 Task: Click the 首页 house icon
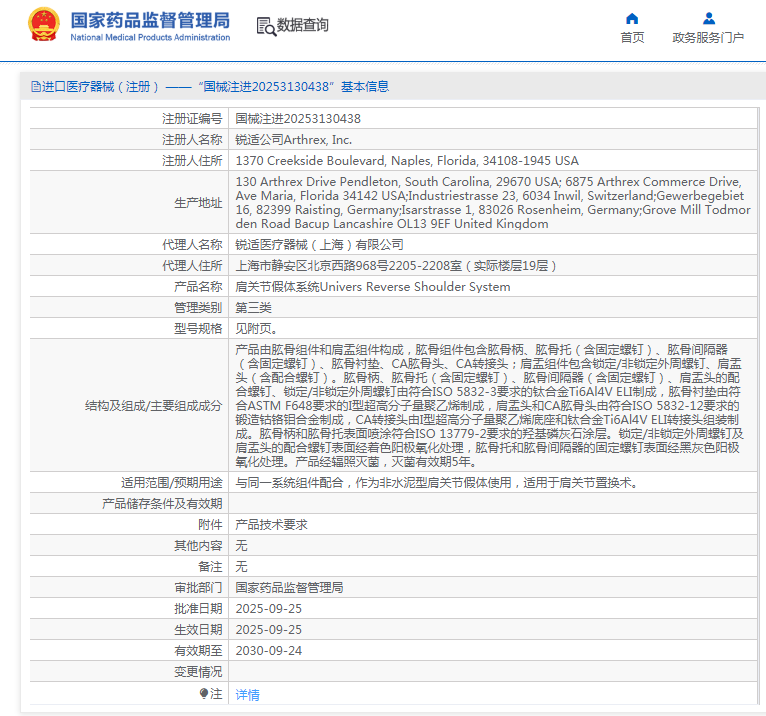click(x=632, y=18)
